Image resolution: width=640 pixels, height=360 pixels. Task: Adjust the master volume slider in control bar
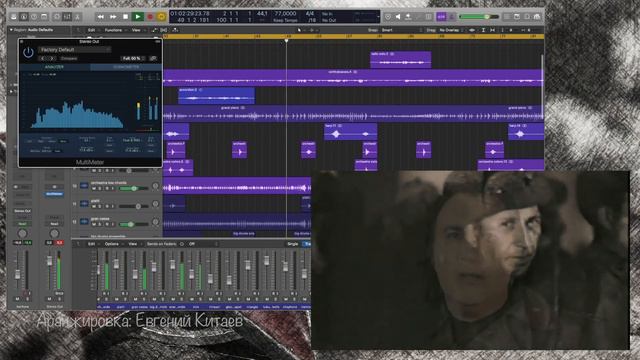point(479,17)
